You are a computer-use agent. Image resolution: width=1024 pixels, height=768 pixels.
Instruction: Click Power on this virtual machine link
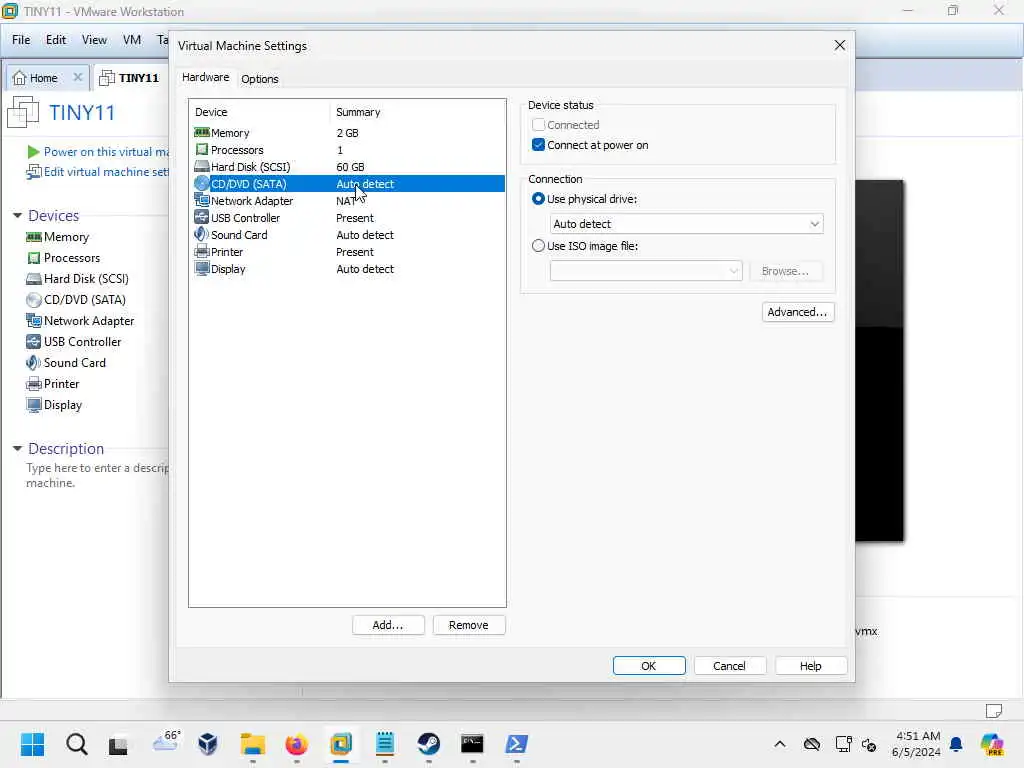tap(106, 152)
